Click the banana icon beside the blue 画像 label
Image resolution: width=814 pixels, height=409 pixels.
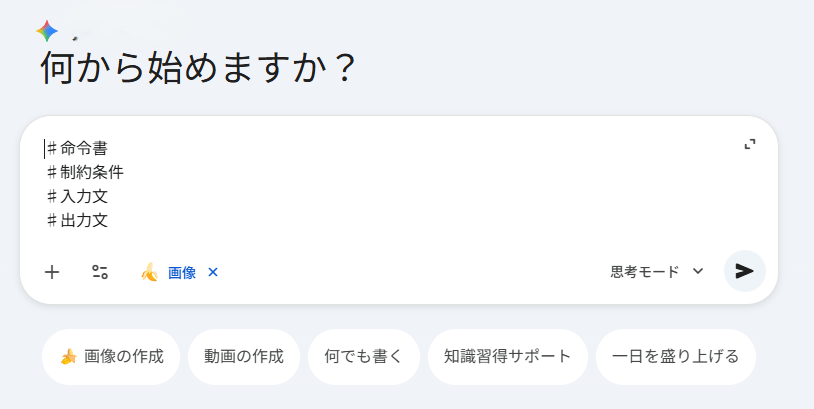(x=149, y=272)
